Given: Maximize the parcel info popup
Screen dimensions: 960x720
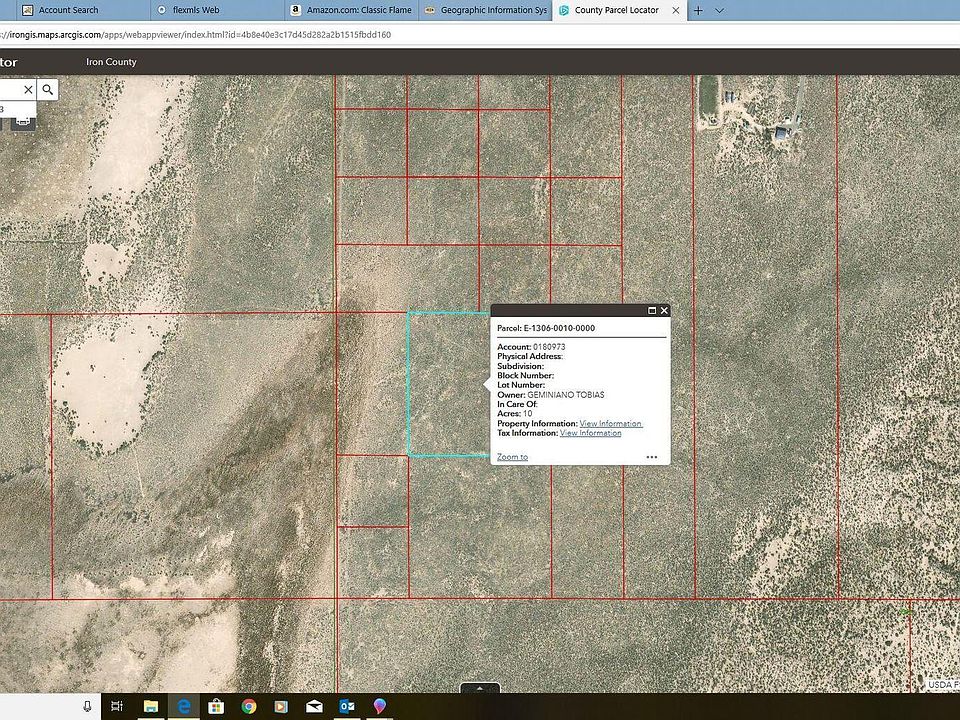Looking at the screenshot, I should (x=652, y=311).
